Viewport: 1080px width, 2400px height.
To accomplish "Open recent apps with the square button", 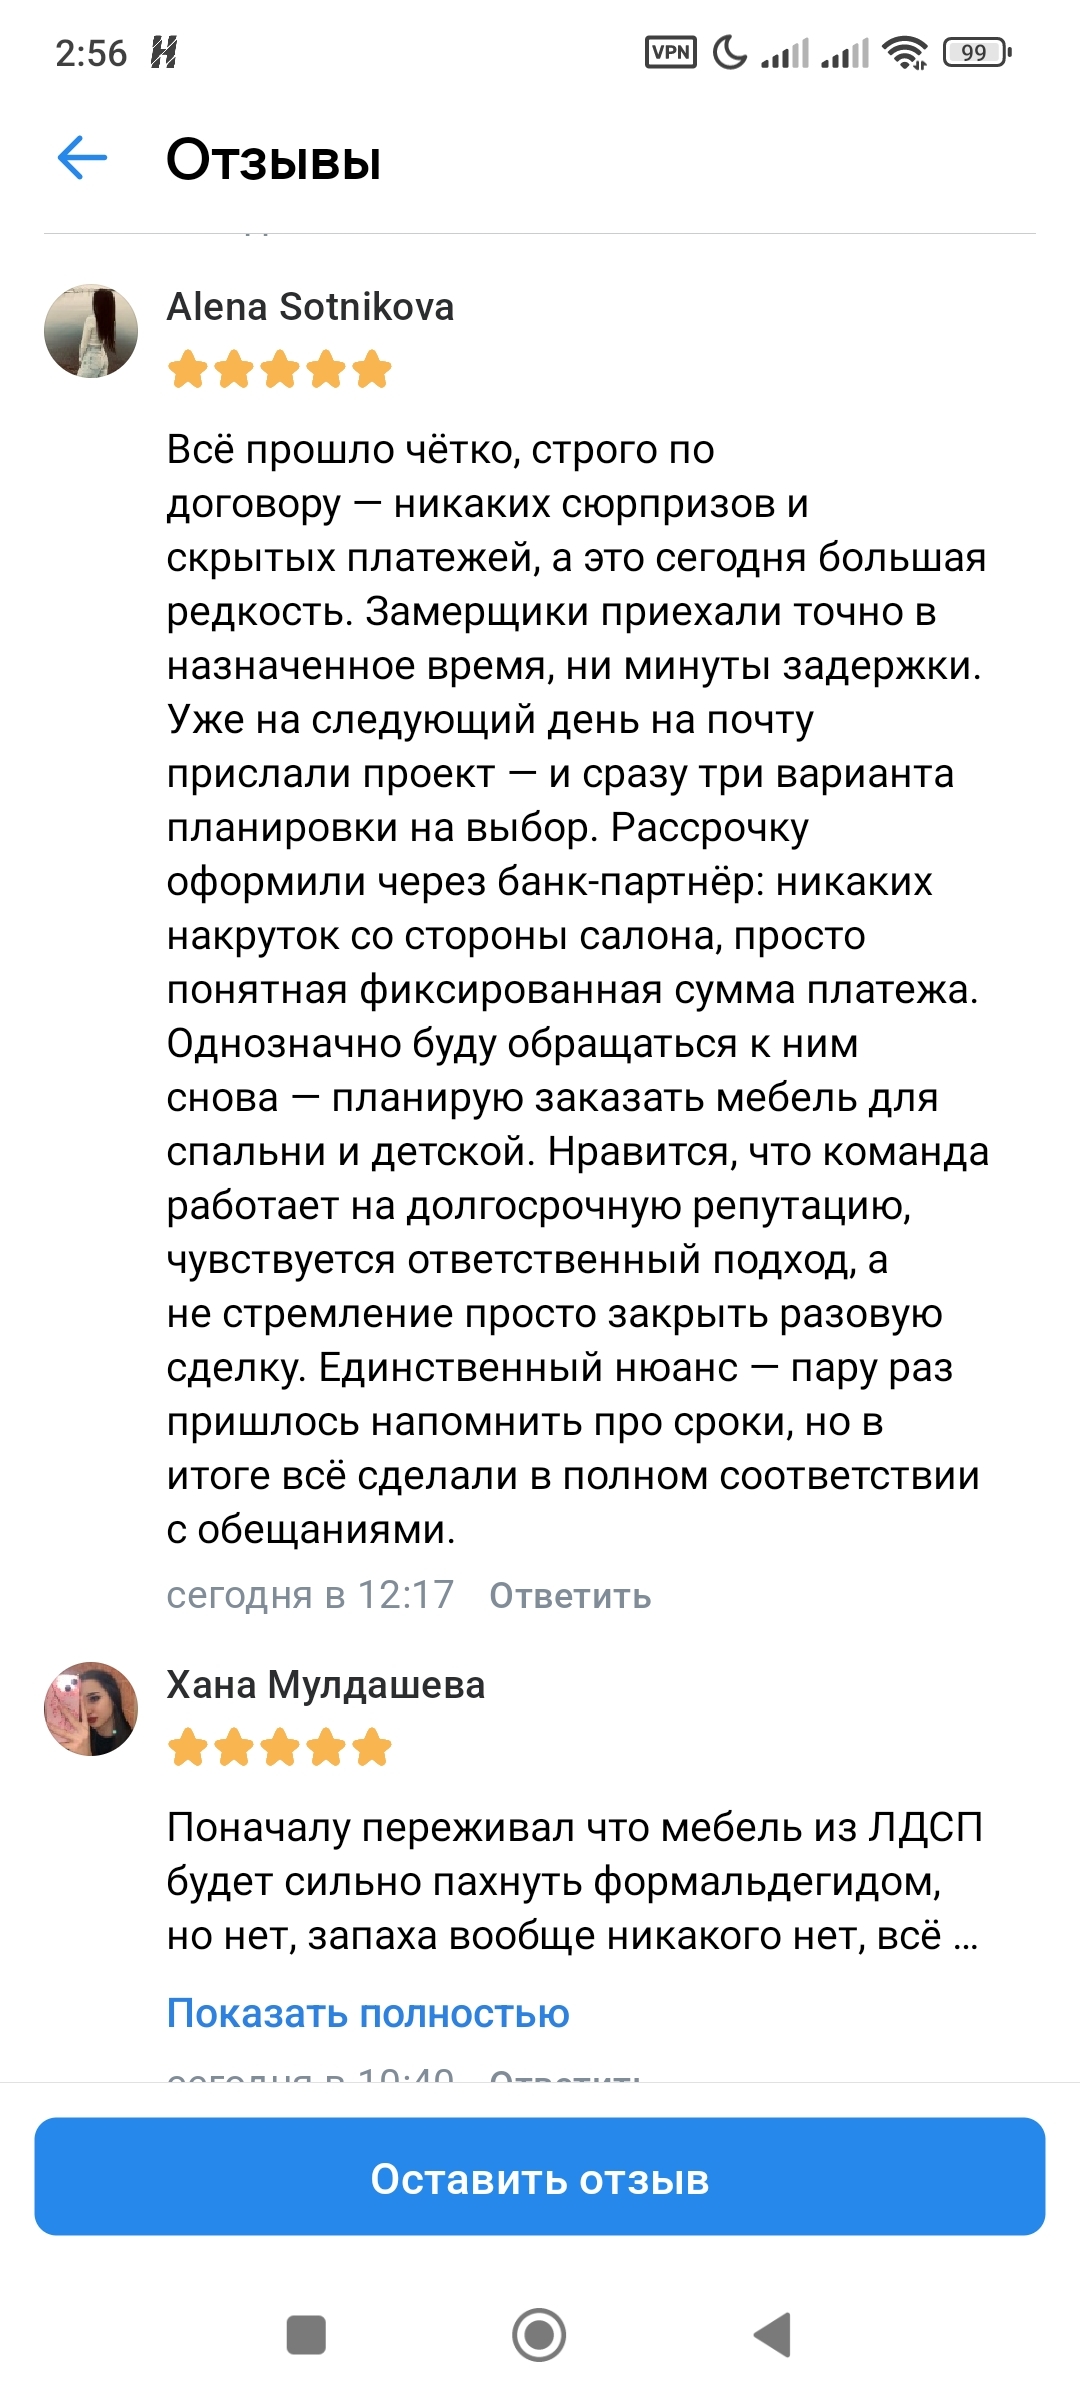I will click(306, 2335).
